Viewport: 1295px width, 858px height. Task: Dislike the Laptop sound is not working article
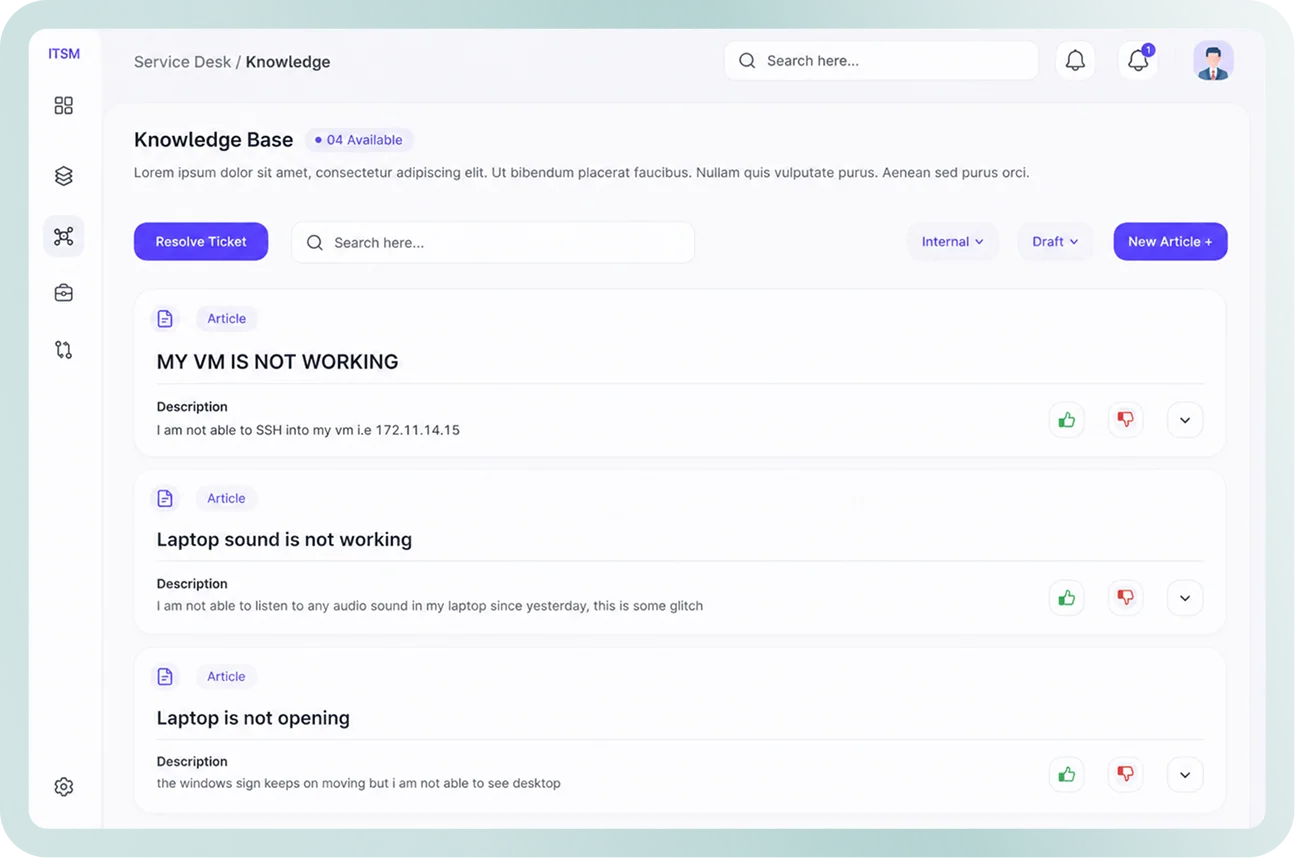click(1126, 598)
